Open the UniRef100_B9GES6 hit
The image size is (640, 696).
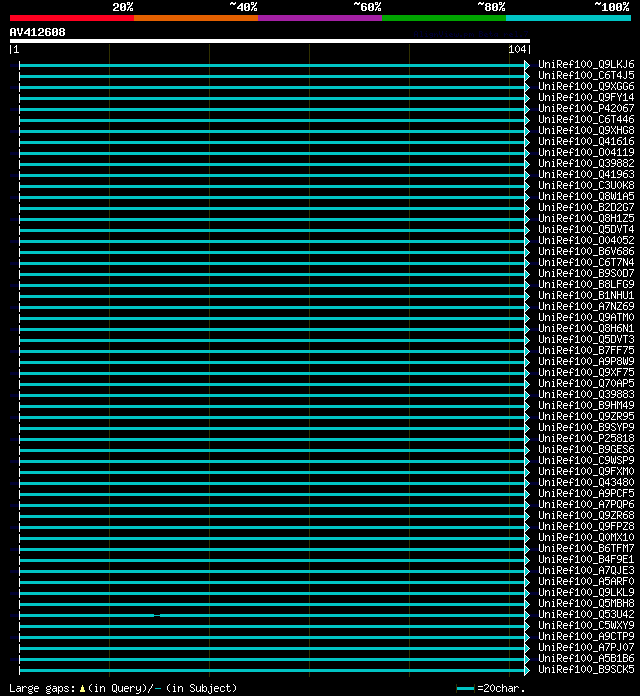click(586, 450)
